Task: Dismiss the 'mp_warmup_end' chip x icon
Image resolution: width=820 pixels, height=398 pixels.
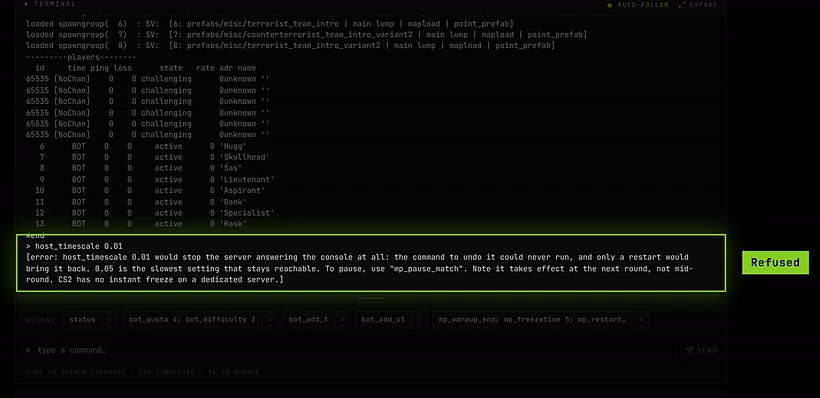Action: 641,320
